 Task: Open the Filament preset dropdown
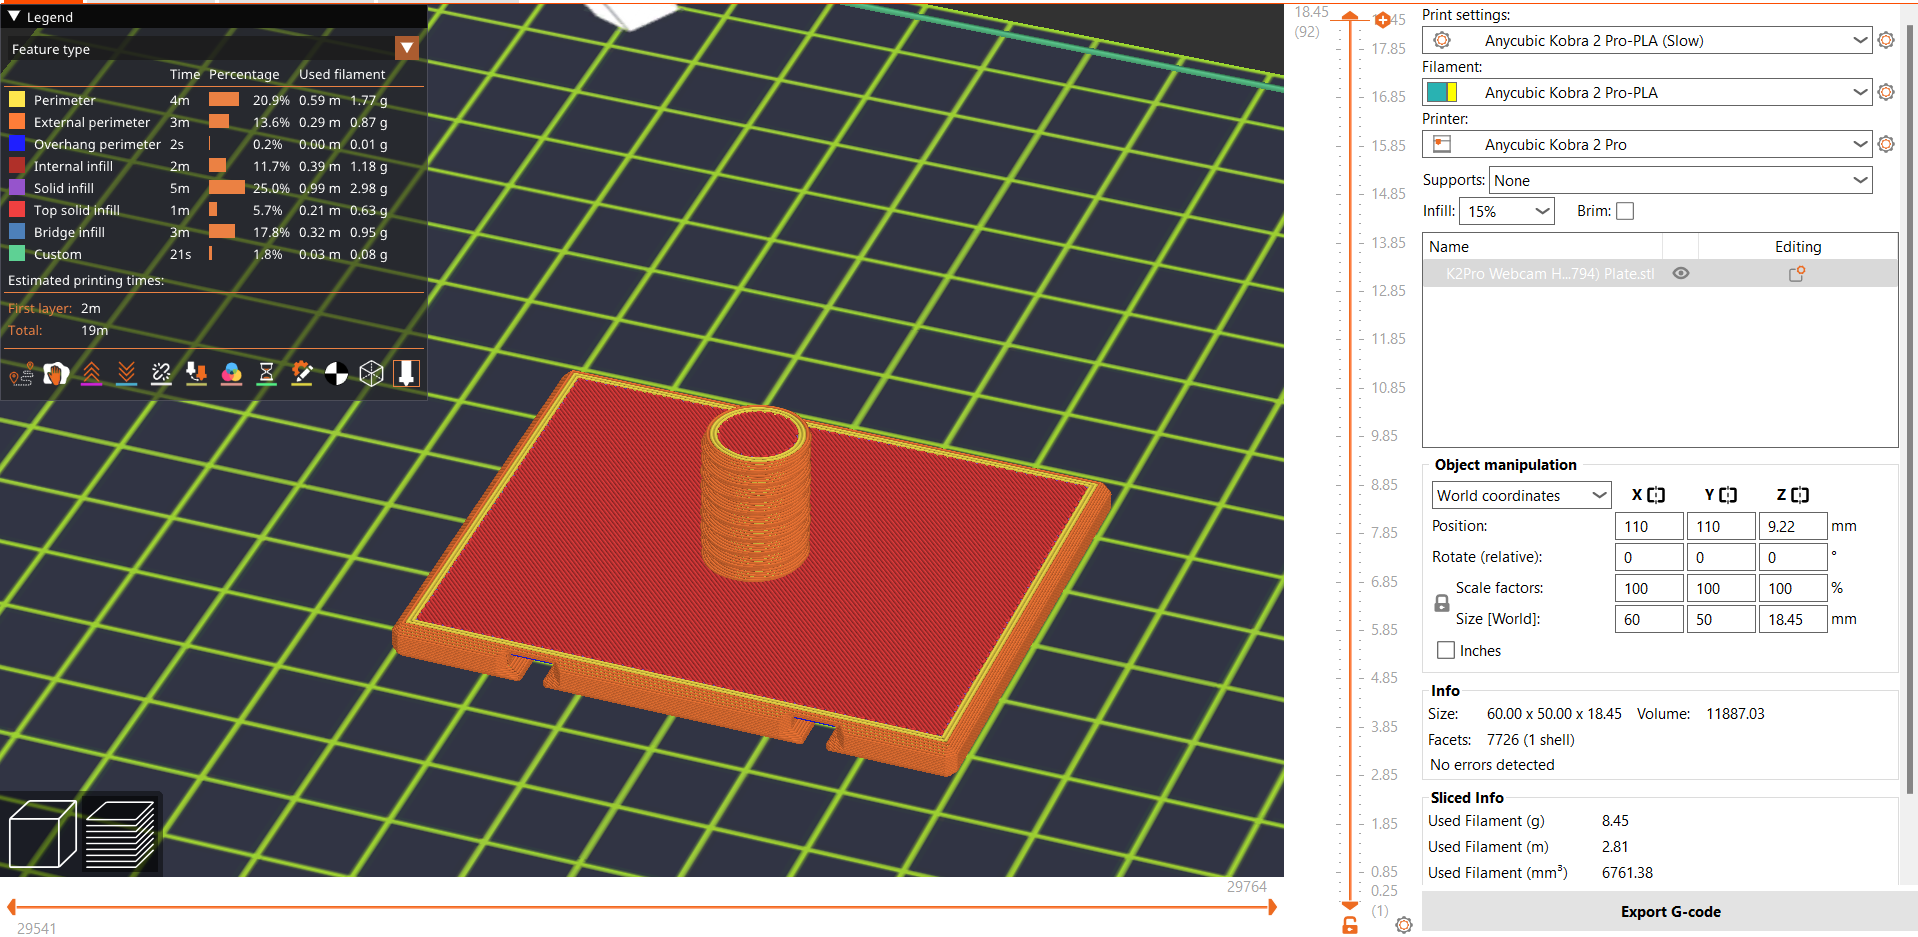[x=1647, y=92]
